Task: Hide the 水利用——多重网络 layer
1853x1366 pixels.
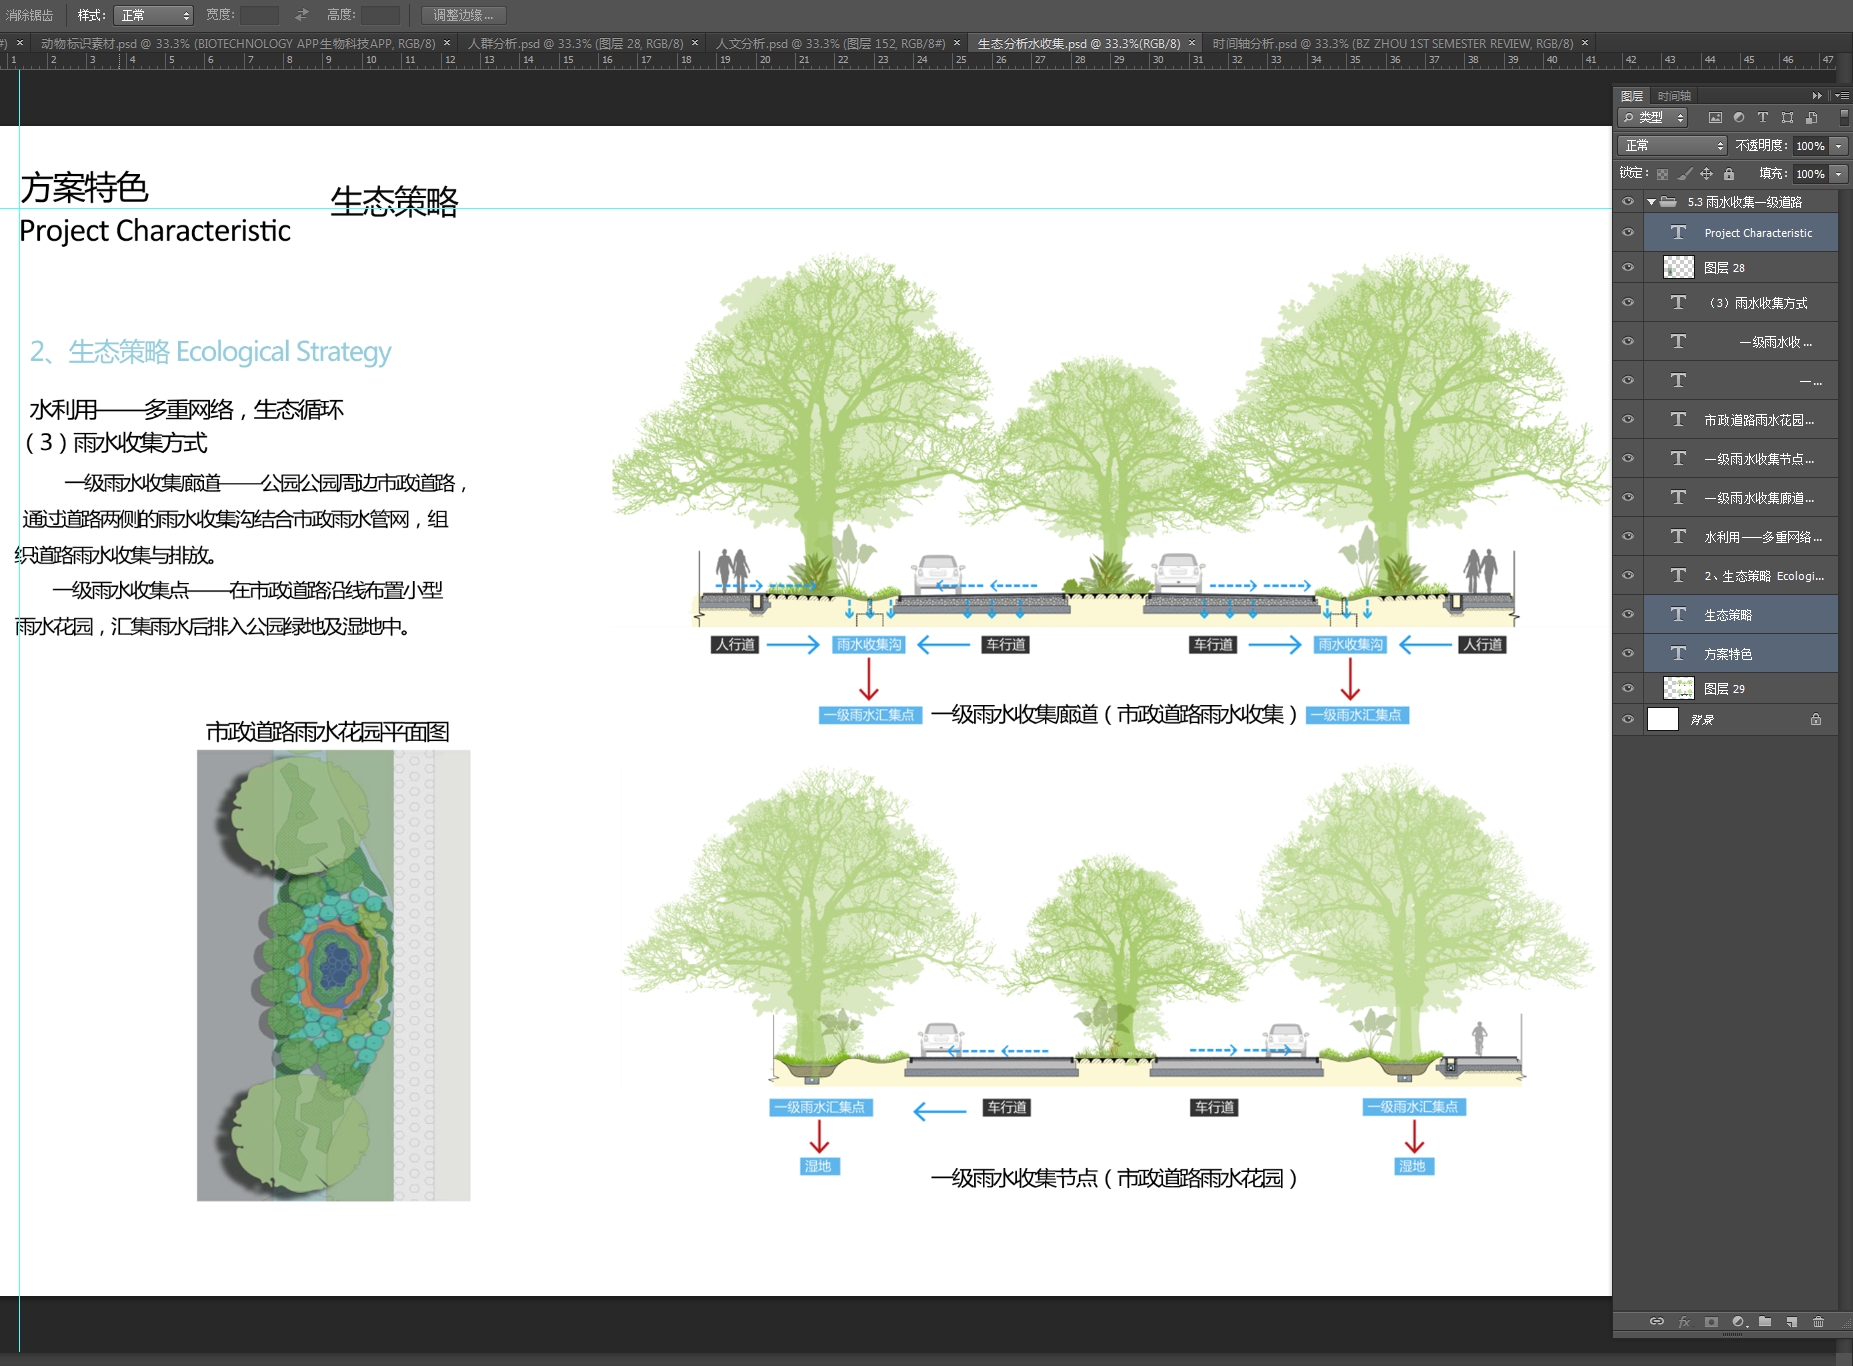Action: tap(1628, 537)
